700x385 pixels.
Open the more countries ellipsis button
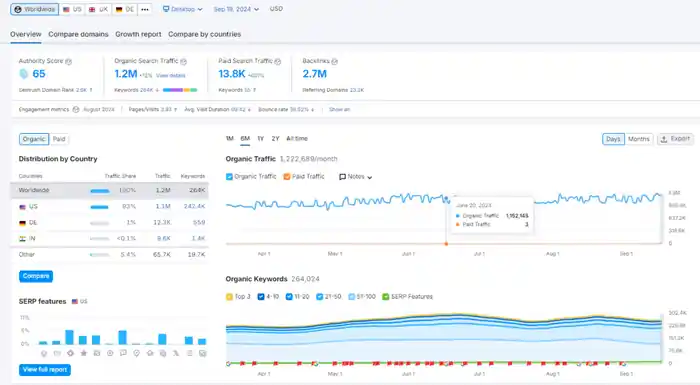[x=145, y=9]
